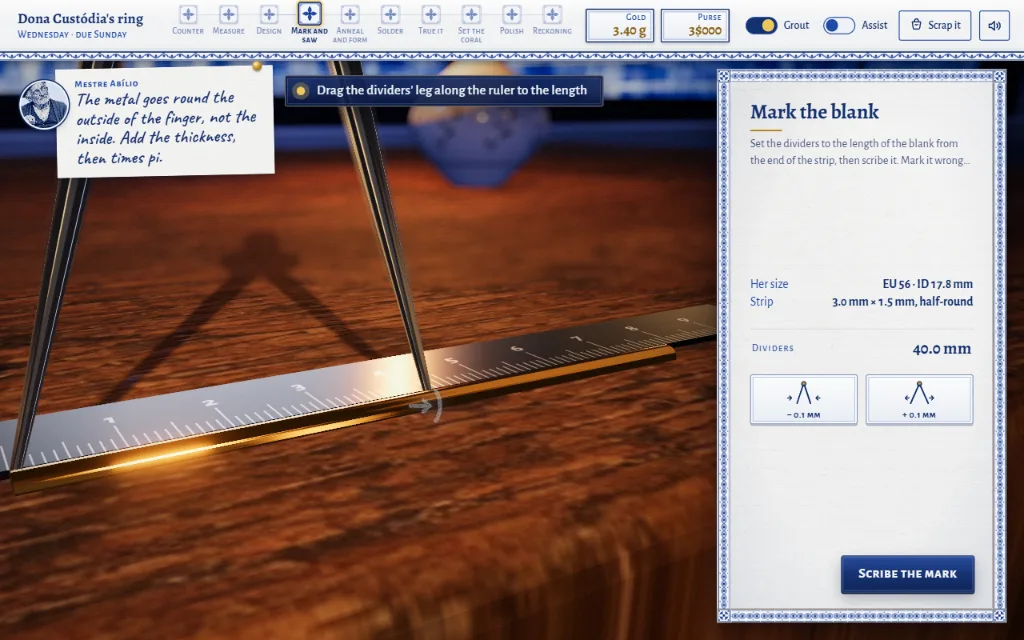
Task: Click Scribe the Mark button
Action: point(907,574)
